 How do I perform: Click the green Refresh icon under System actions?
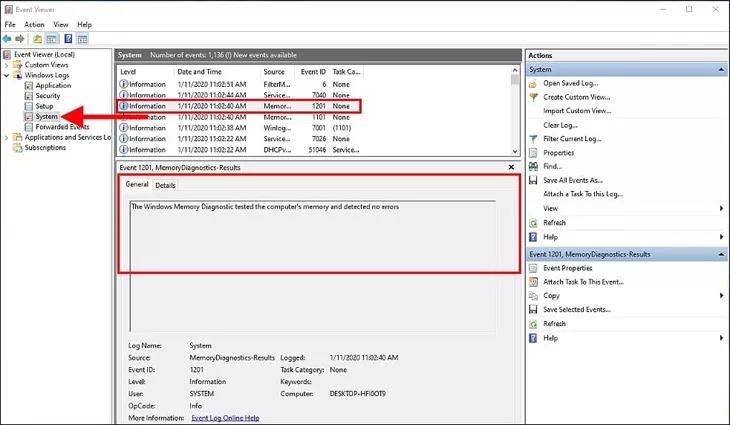coord(534,223)
